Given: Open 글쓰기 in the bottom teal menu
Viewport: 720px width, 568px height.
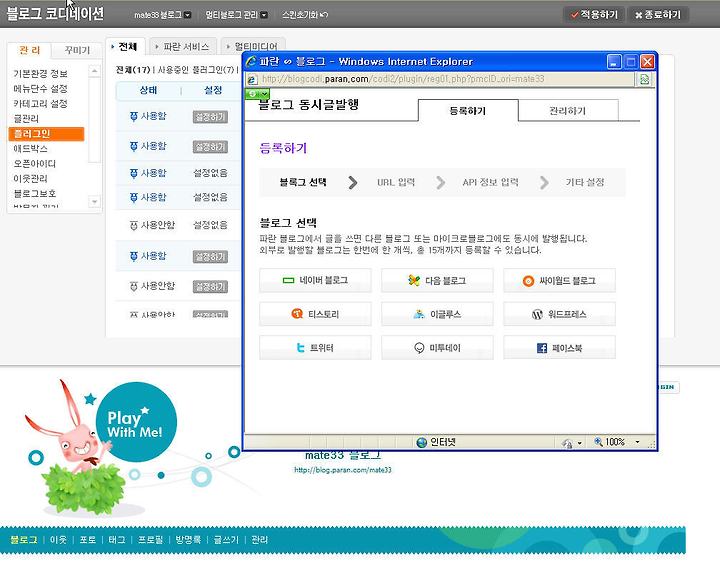Looking at the screenshot, I should (x=226, y=540).
